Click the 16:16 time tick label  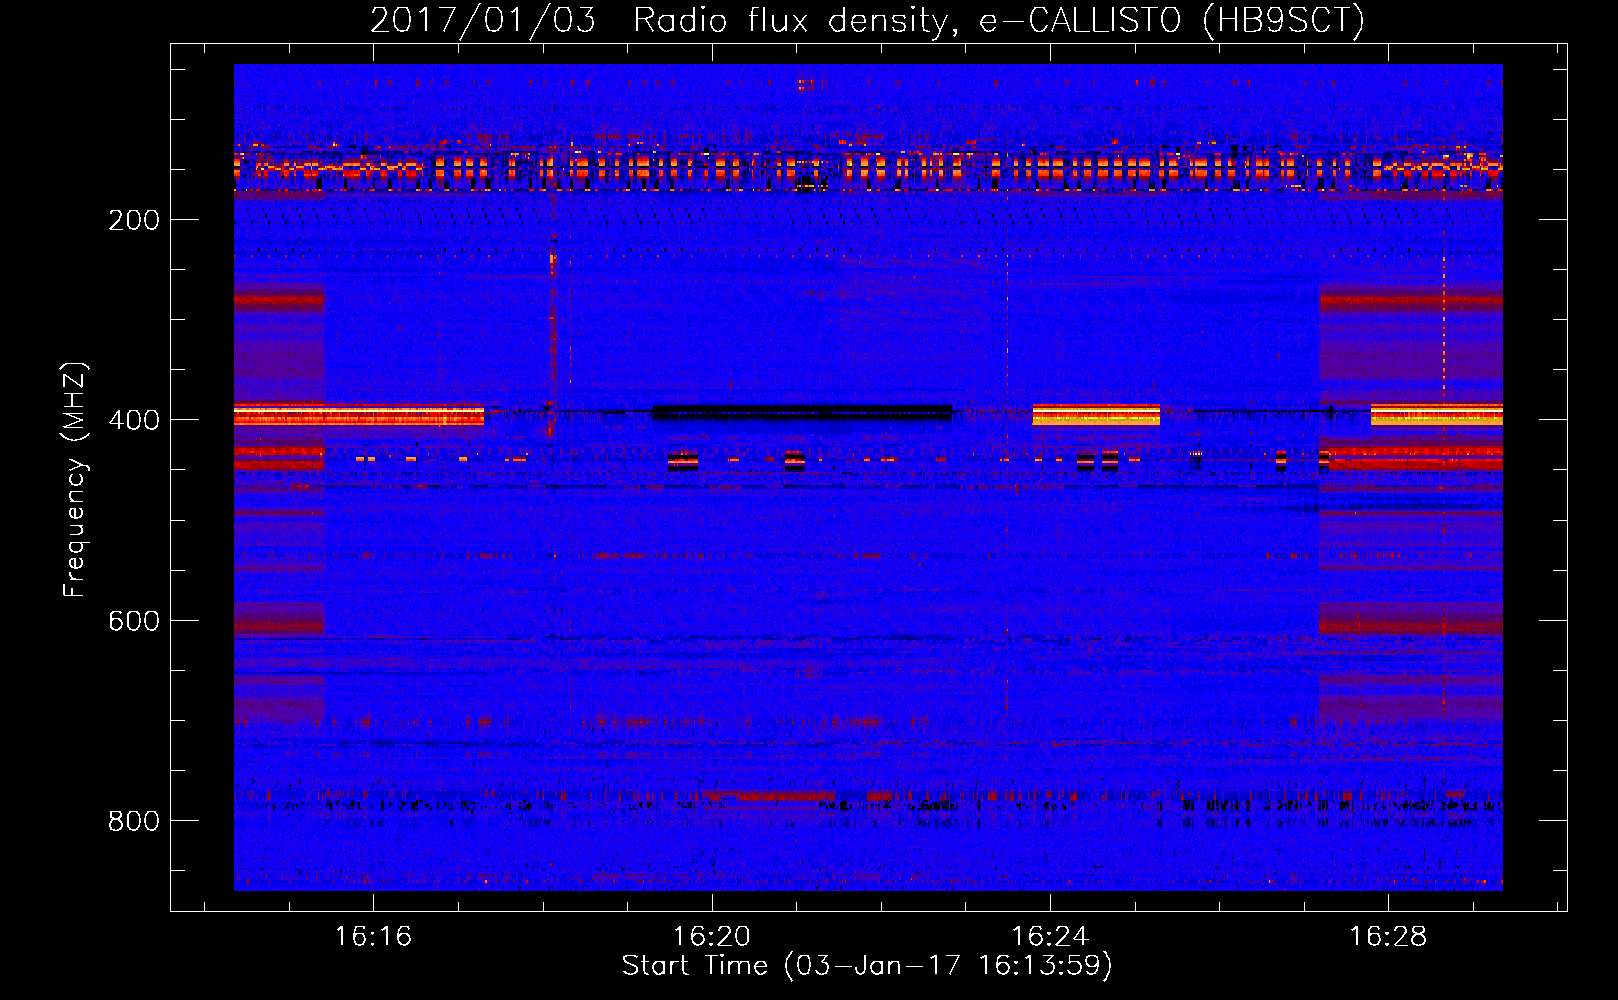[x=373, y=937]
